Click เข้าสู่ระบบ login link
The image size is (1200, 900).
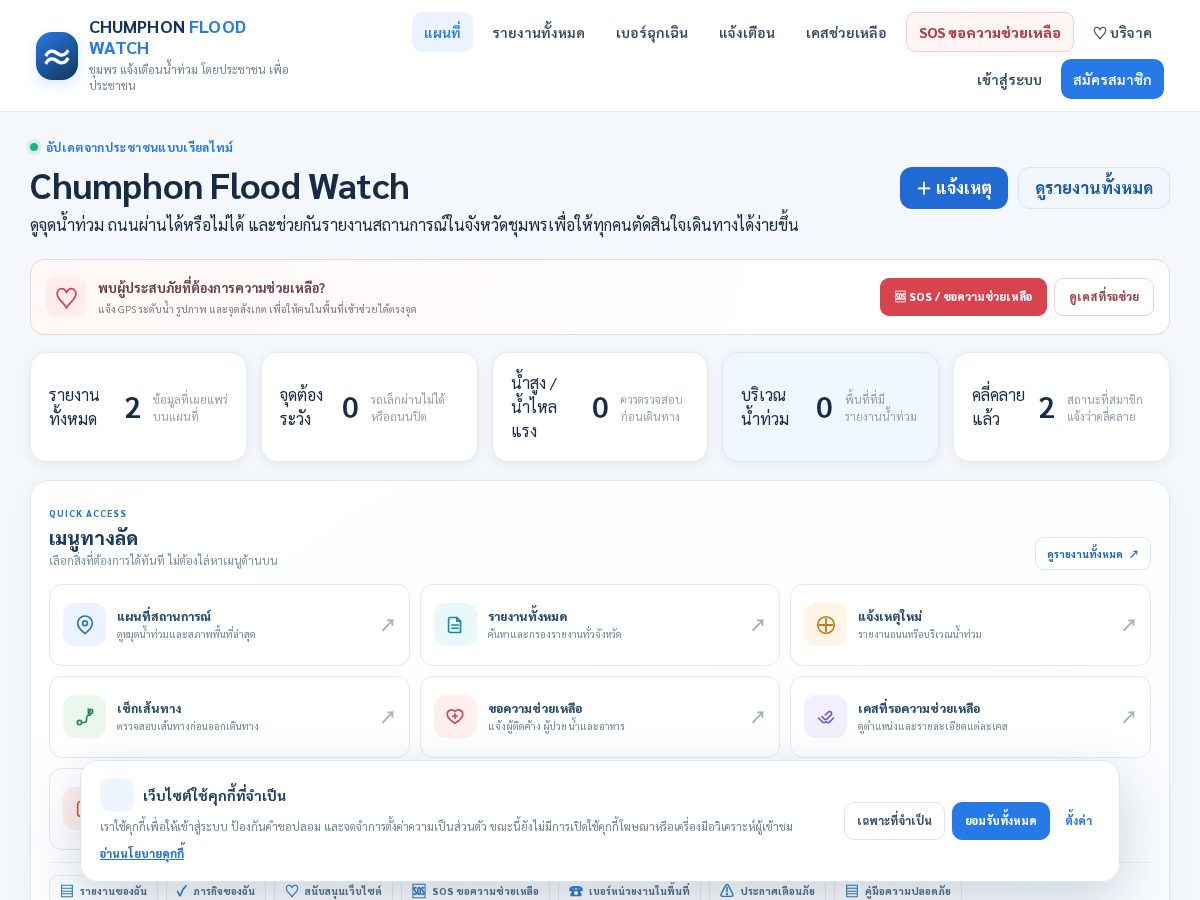pos(1009,79)
